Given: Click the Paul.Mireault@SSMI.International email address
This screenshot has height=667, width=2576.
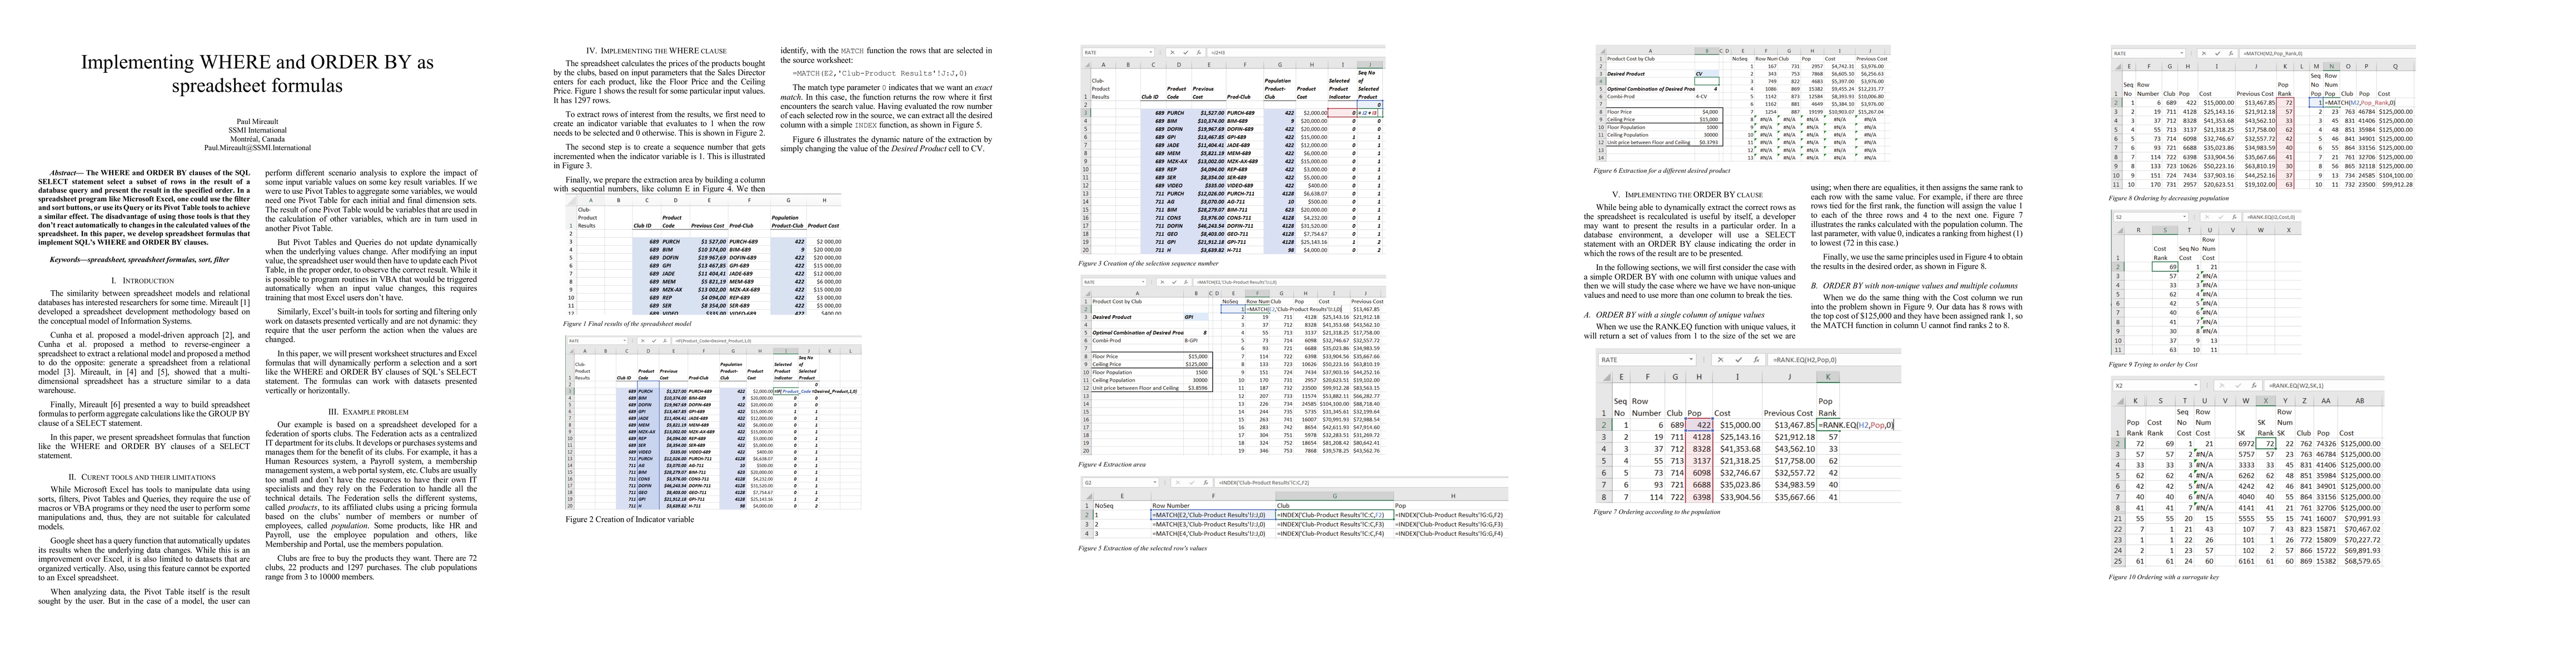Looking at the screenshot, I should [x=257, y=148].
